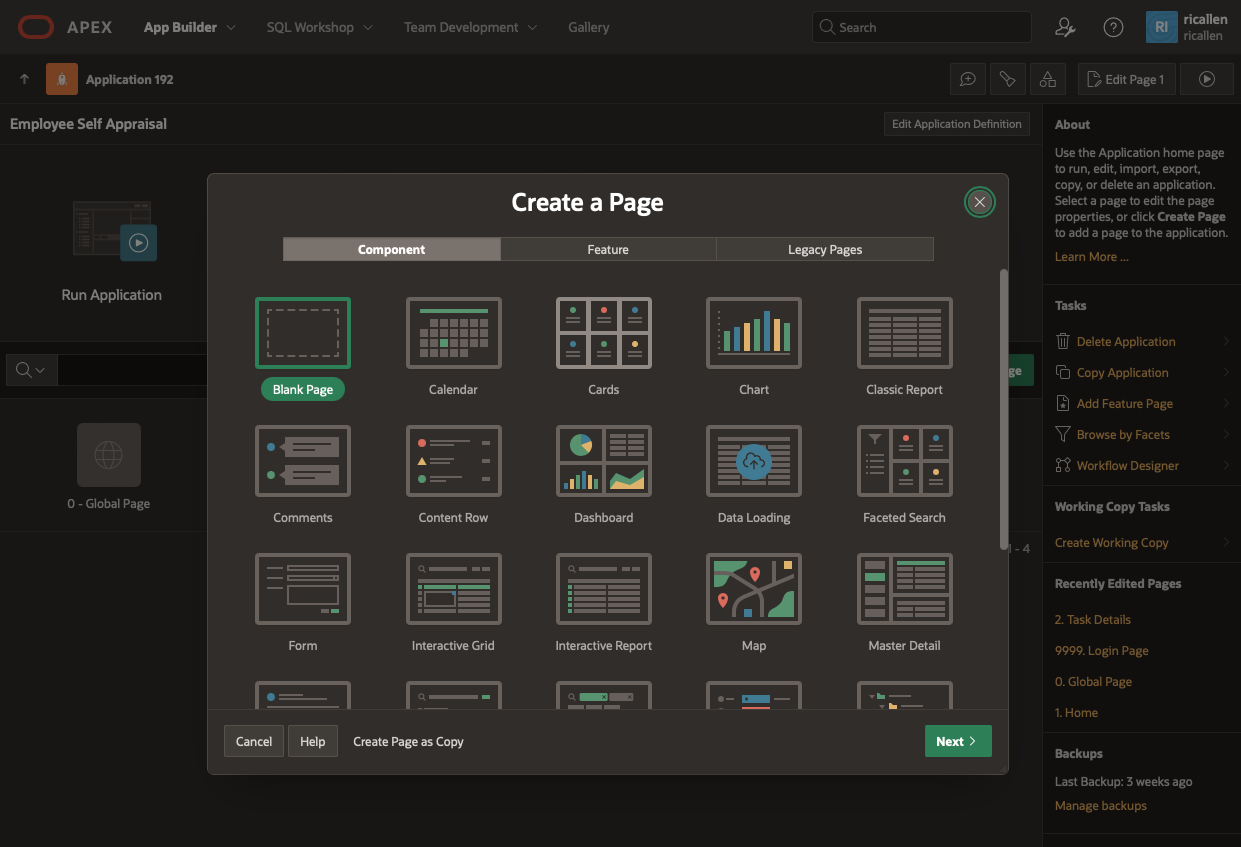Choose the Classic Report page icon
Viewport: 1241px width, 847px height.
[x=905, y=333]
